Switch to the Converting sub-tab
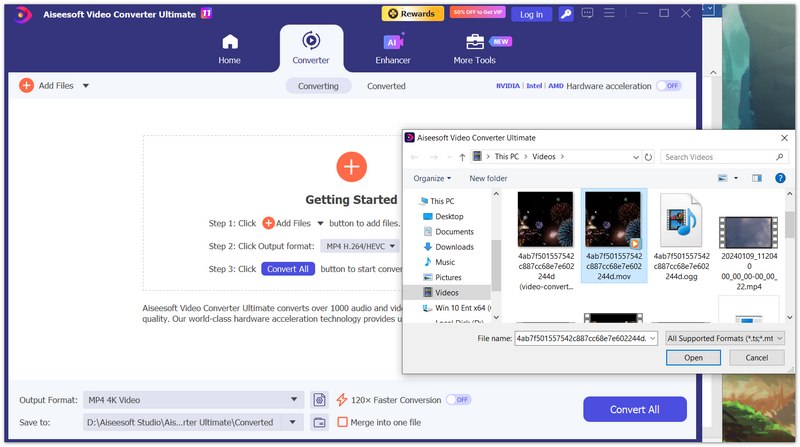The width and height of the screenshot is (800, 447). [318, 86]
